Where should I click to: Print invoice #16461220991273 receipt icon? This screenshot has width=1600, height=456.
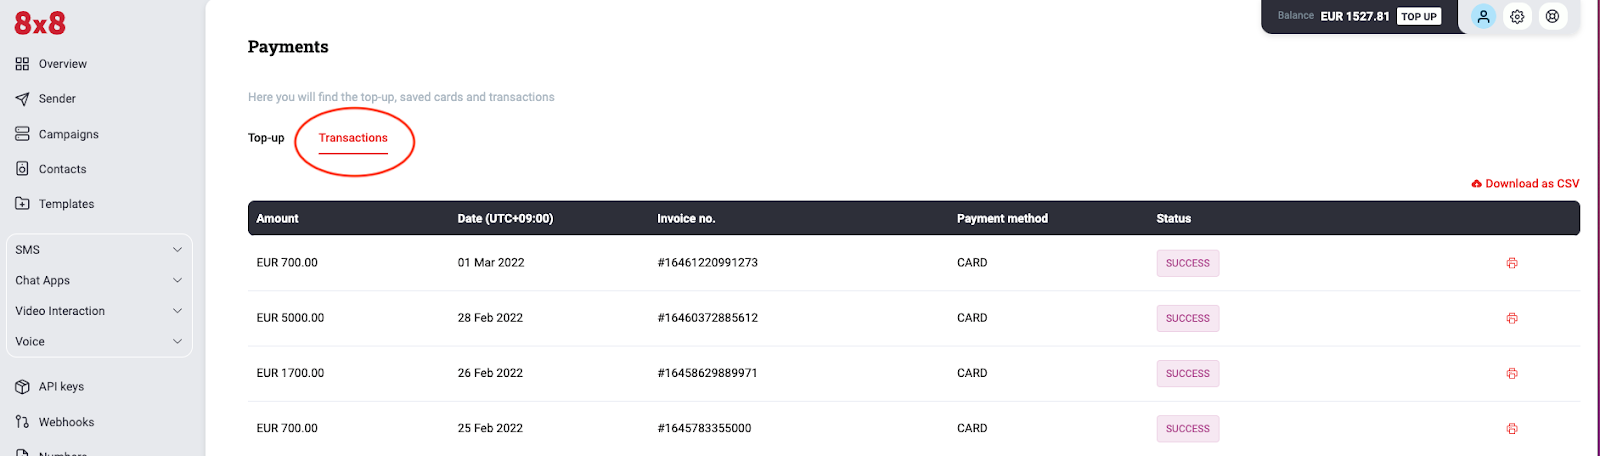click(1512, 263)
